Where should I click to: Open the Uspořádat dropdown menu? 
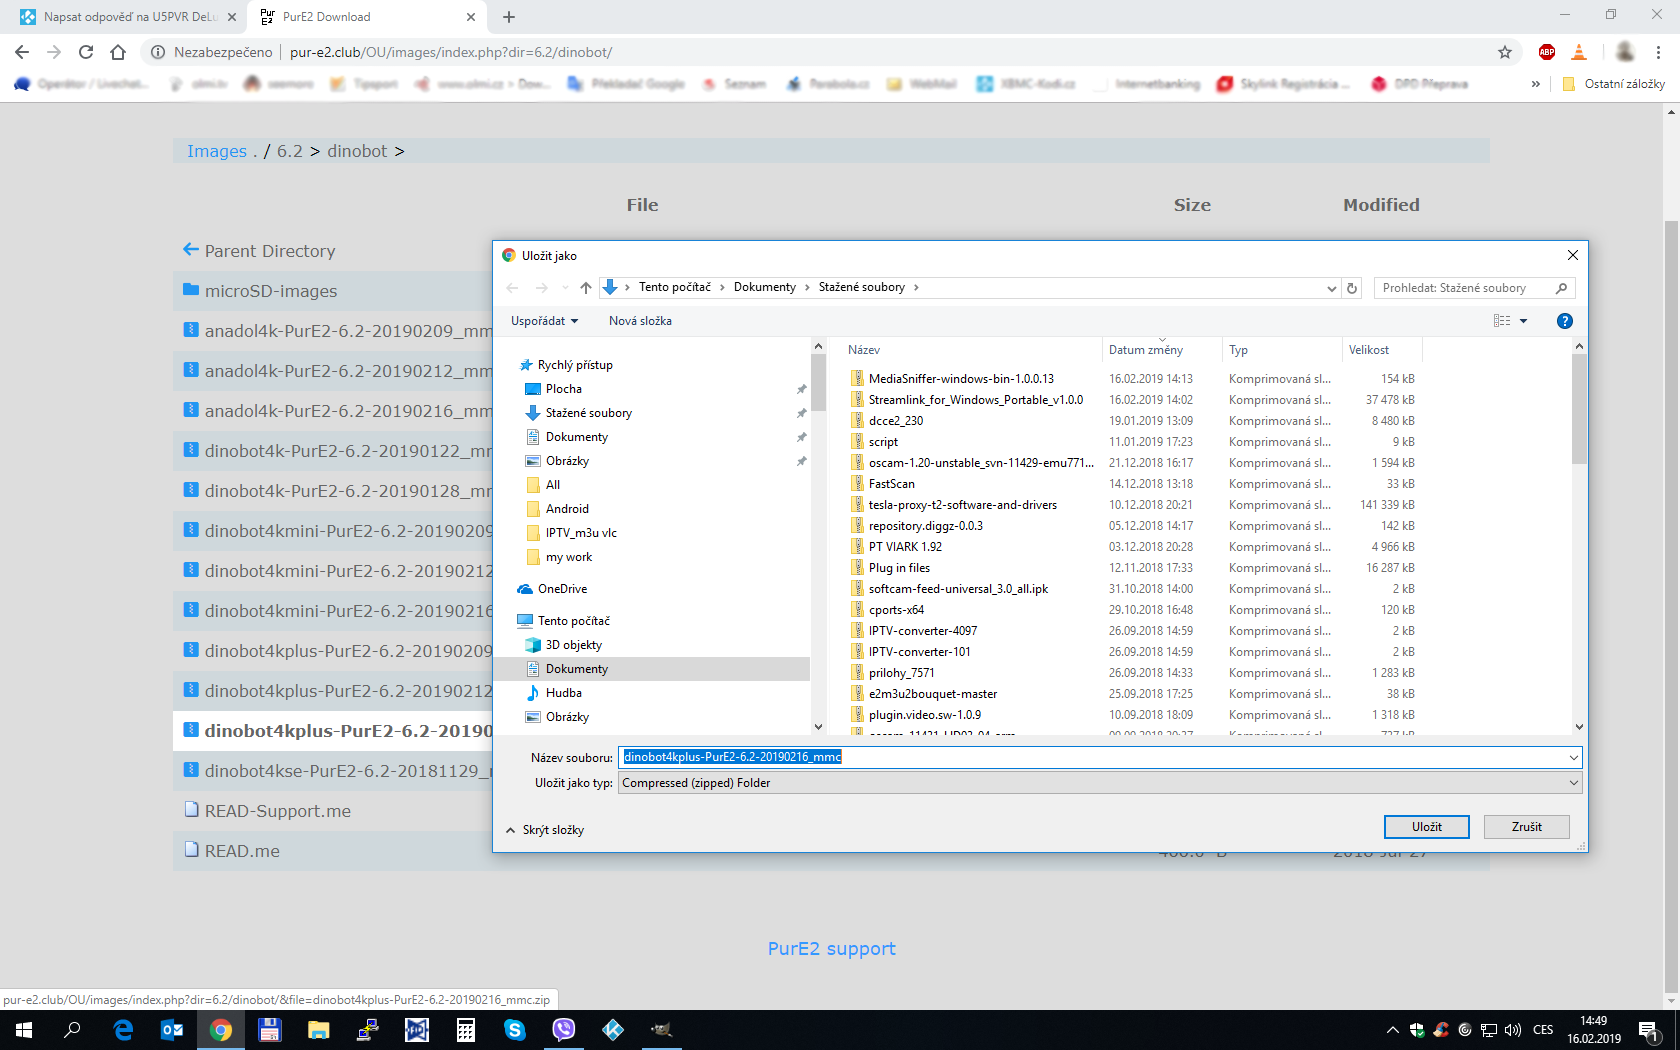click(544, 321)
